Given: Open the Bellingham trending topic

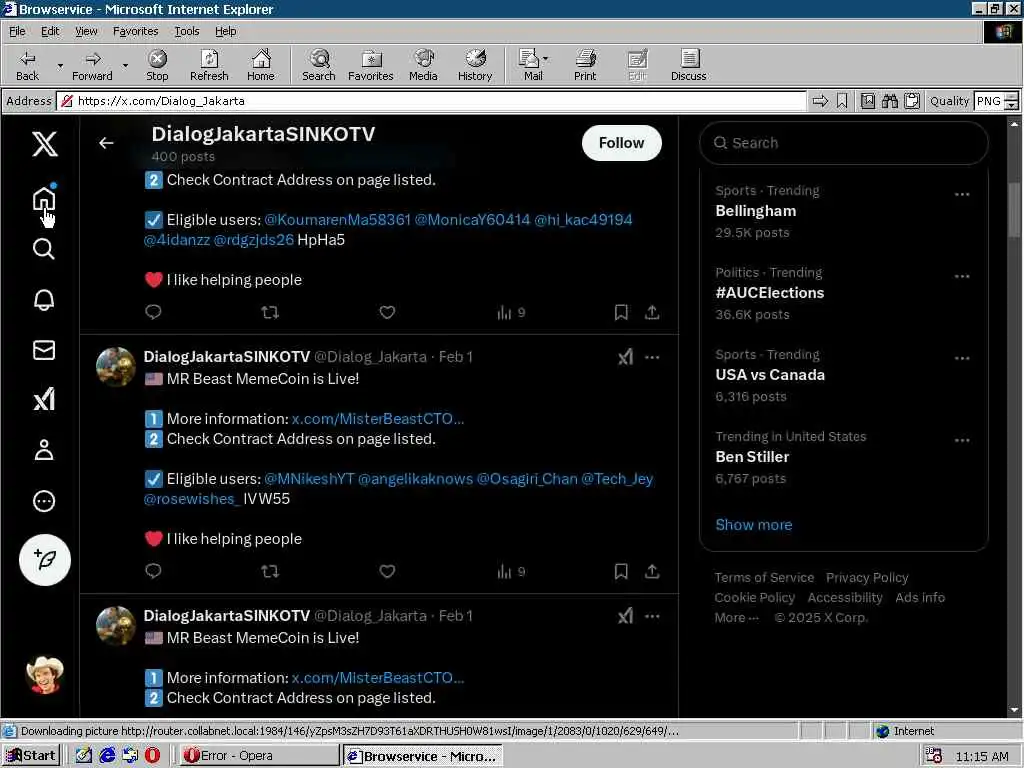Looking at the screenshot, I should coord(756,211).
